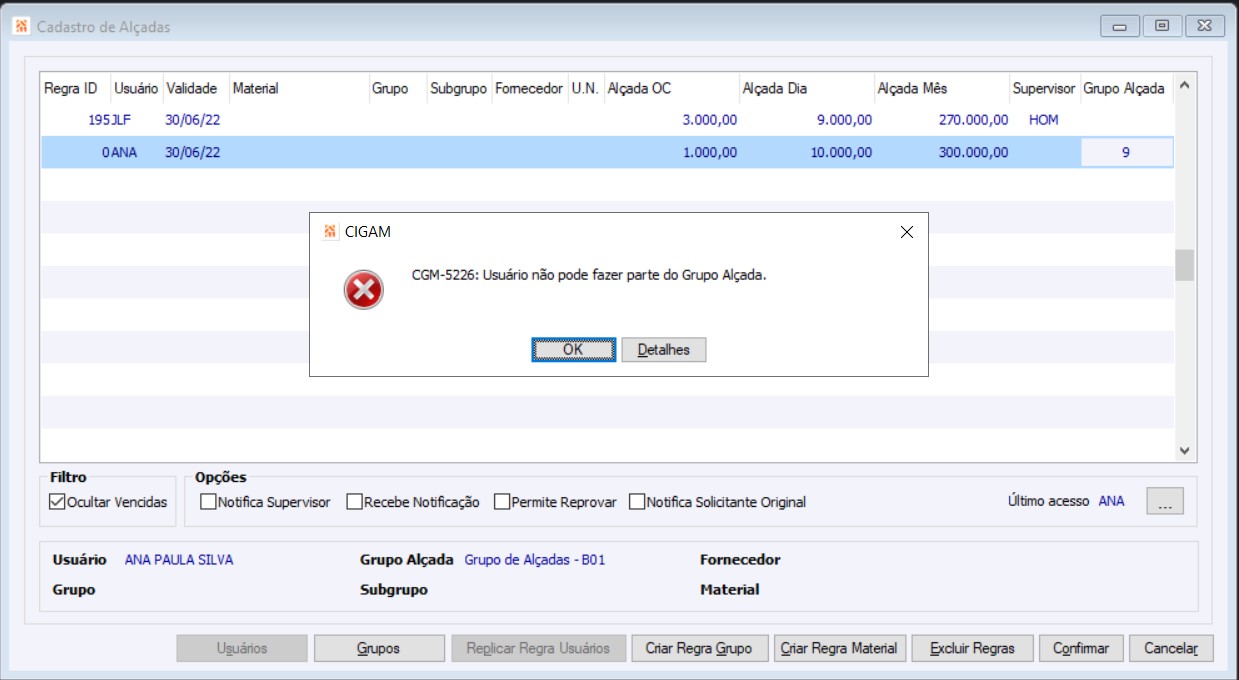Maximize the Cadastro de Alçadas window
The width and height of the screenshot is (1239, 680).
click(x=1162, y=27)
